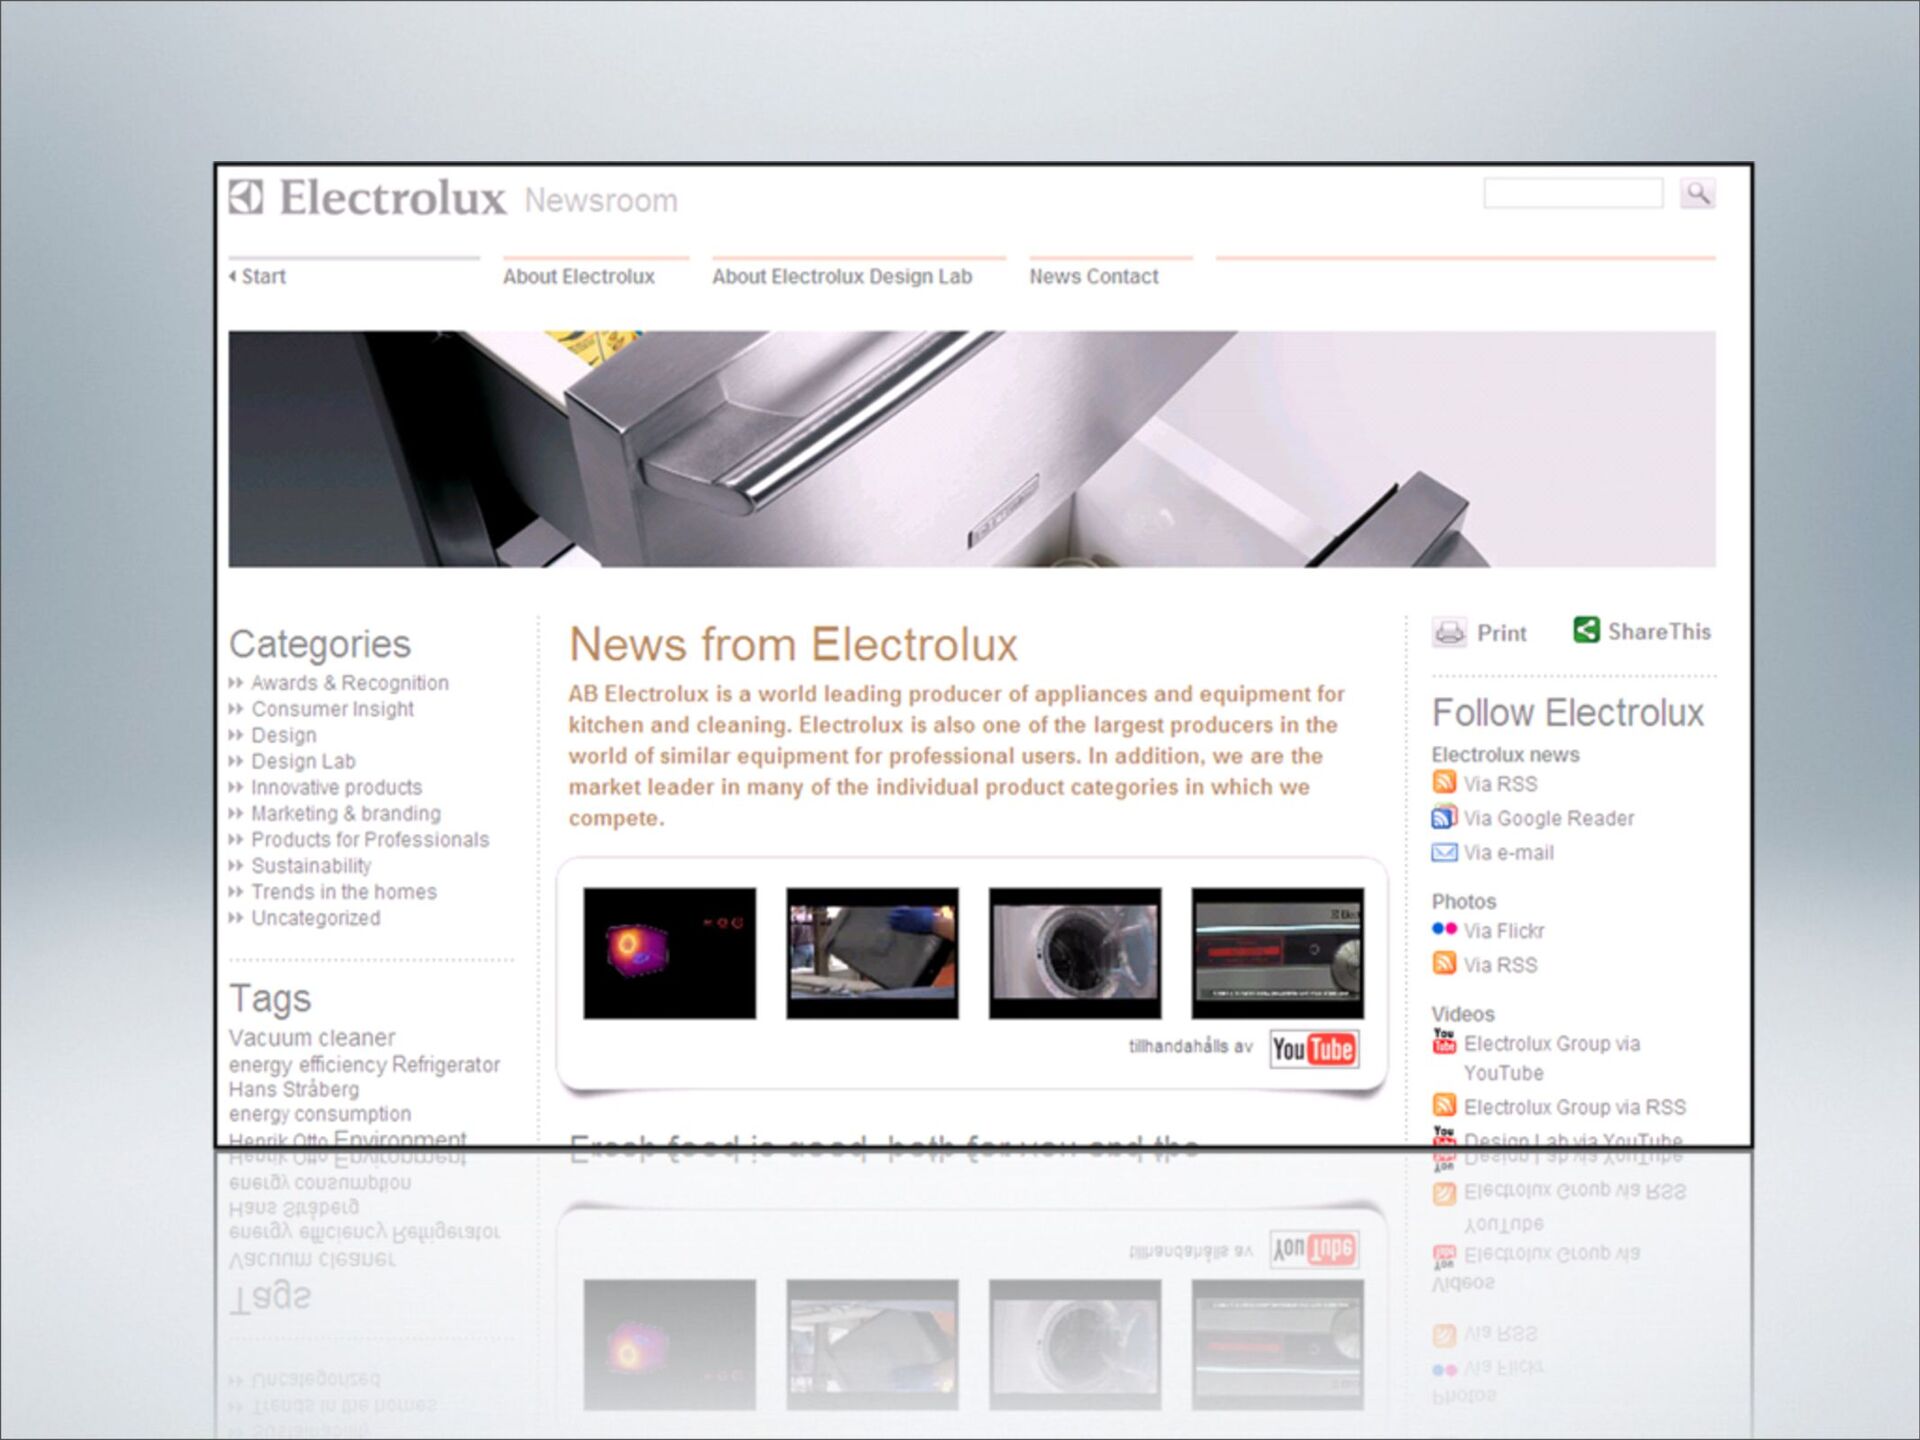1920x1440 pixels.
Task: Play the oven display video thumbnail
Action: pyautogui.click(x=1277, y=953)
